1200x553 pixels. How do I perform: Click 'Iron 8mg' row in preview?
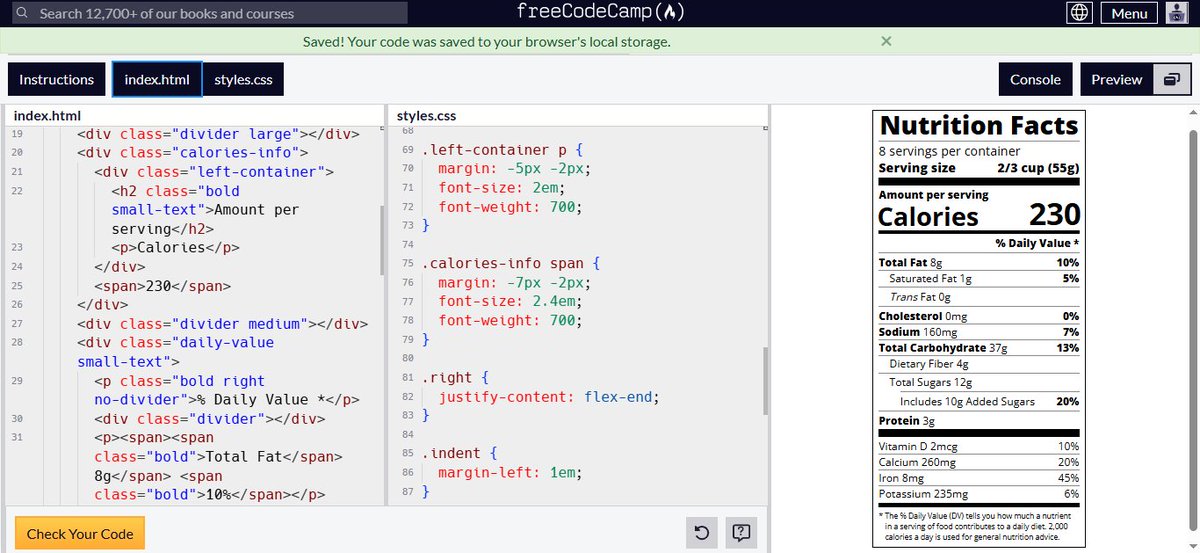[979, 478]
